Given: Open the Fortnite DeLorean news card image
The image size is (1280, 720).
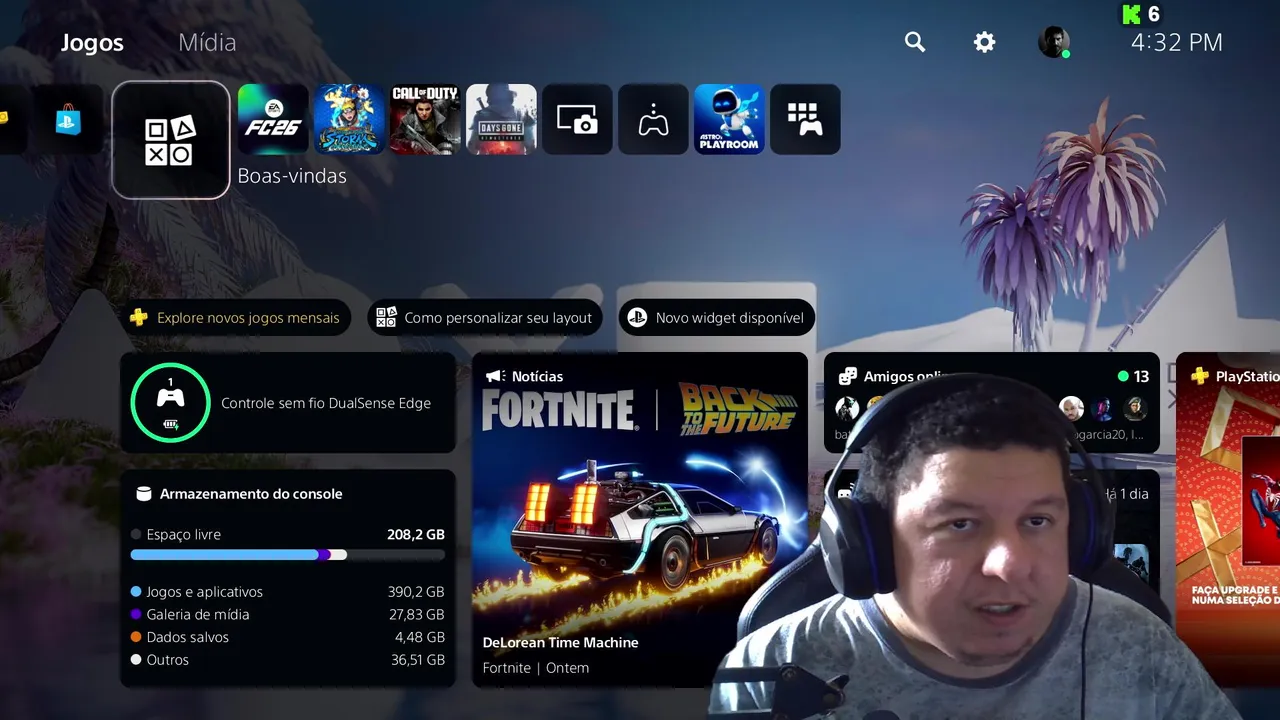Looking at the screenshot, I should point(640,520).
